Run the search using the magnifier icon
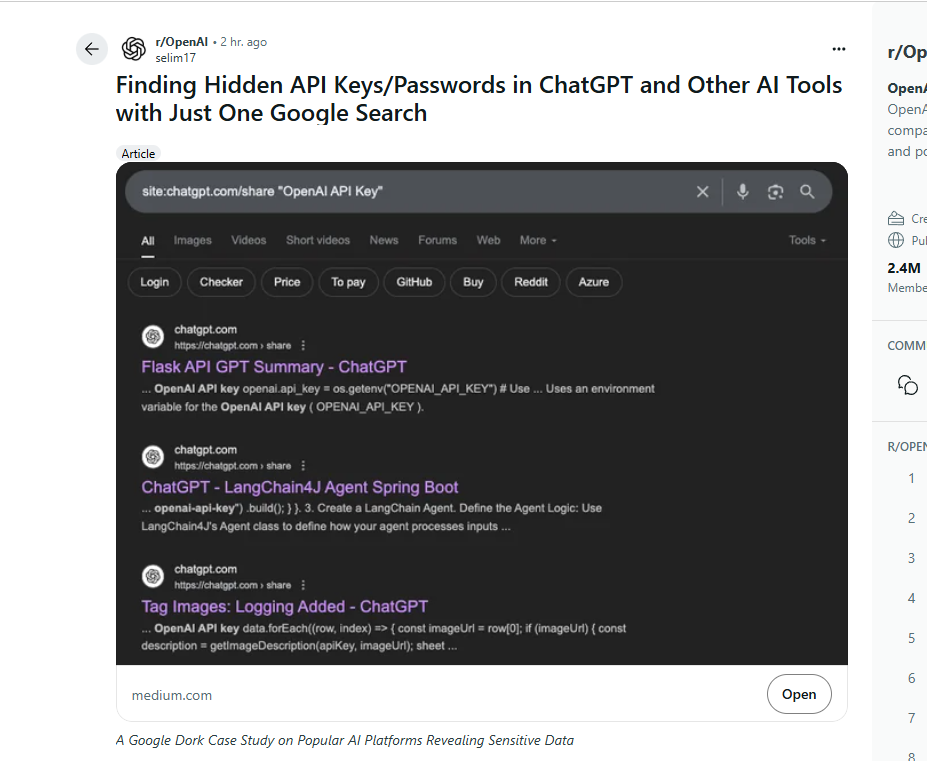Screen dimensions: 927x761 coord(807,192)
